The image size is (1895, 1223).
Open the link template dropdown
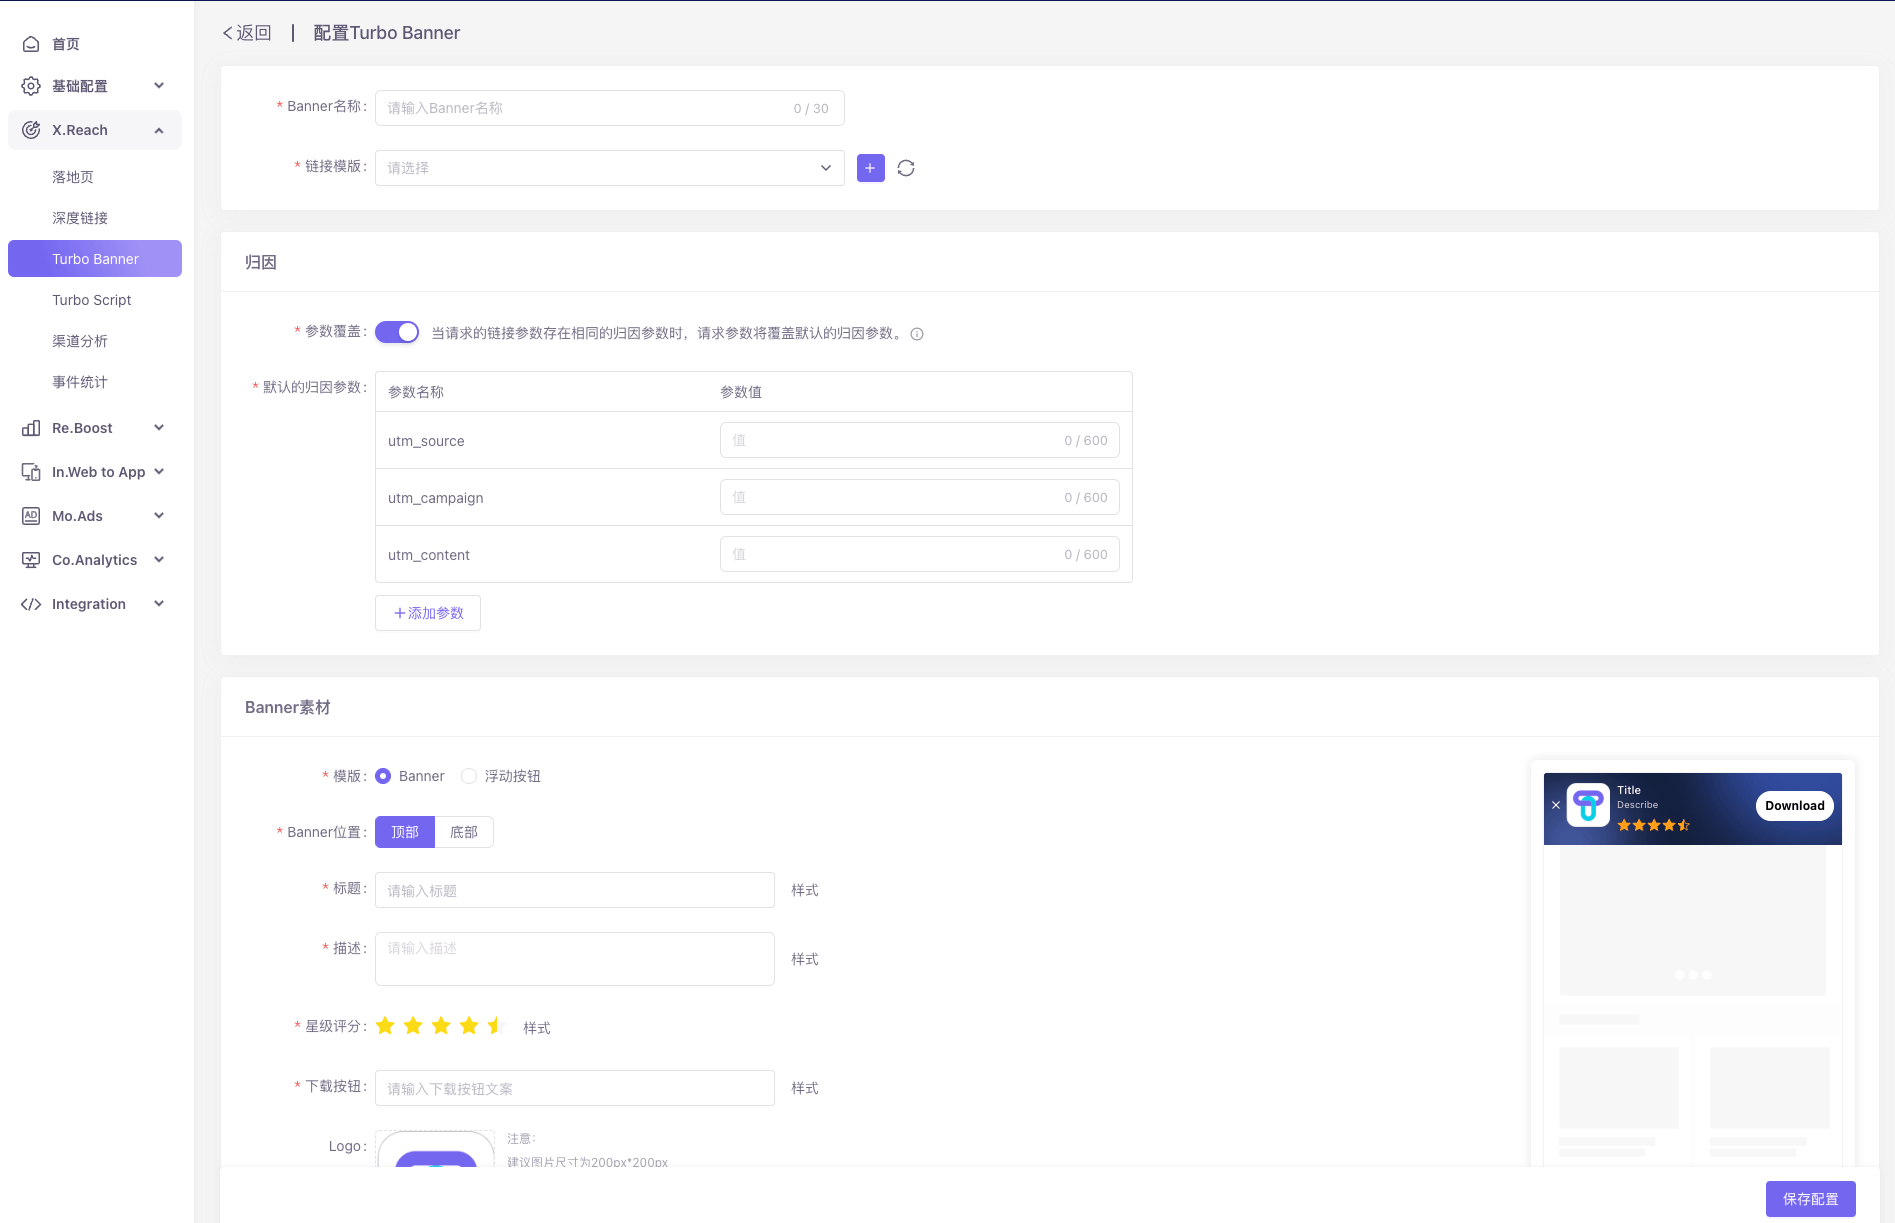point(609,168)
